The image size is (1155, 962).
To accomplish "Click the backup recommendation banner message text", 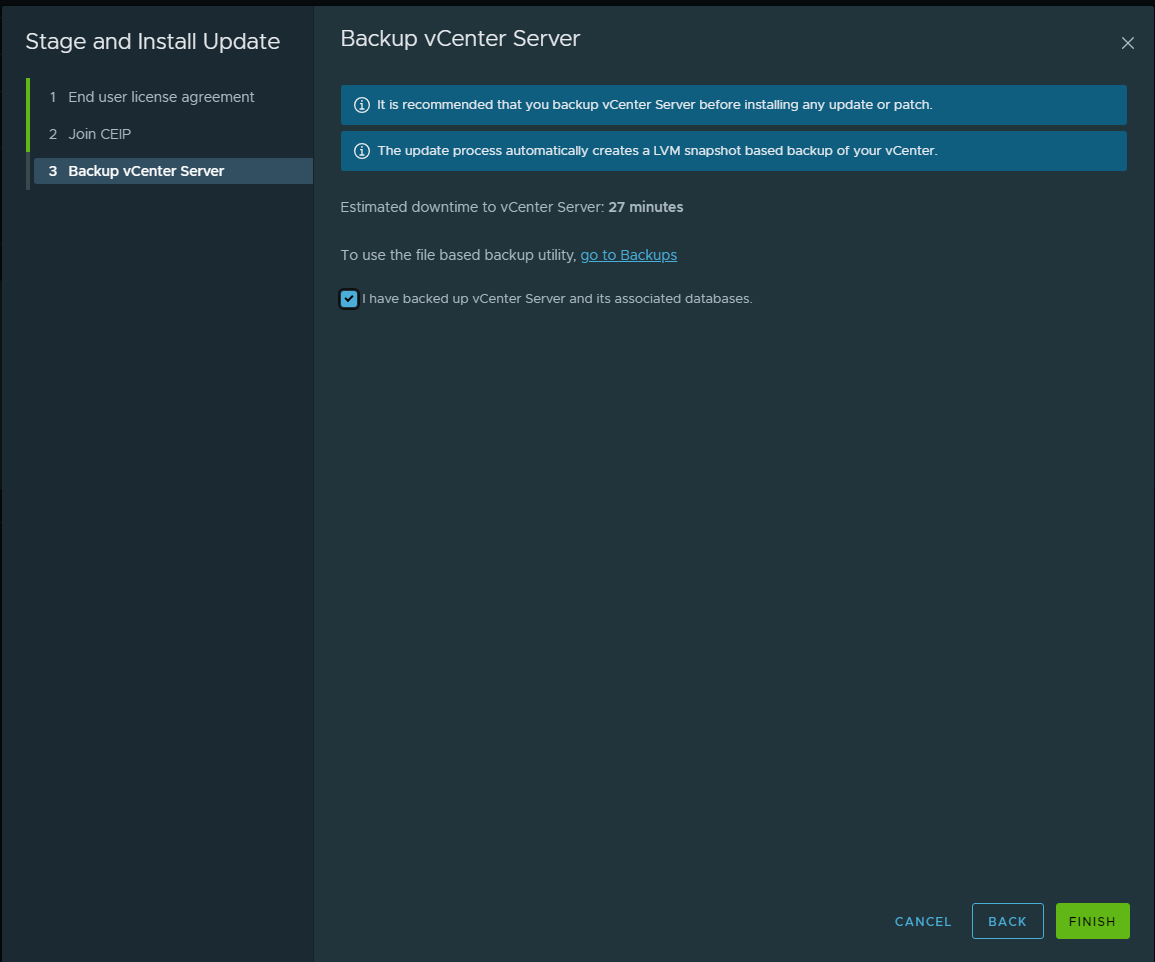I will click(654, 105).
